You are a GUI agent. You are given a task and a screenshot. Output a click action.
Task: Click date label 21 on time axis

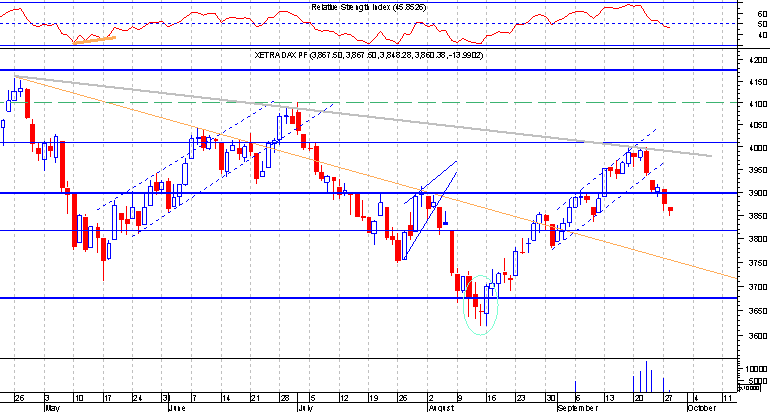254,398
